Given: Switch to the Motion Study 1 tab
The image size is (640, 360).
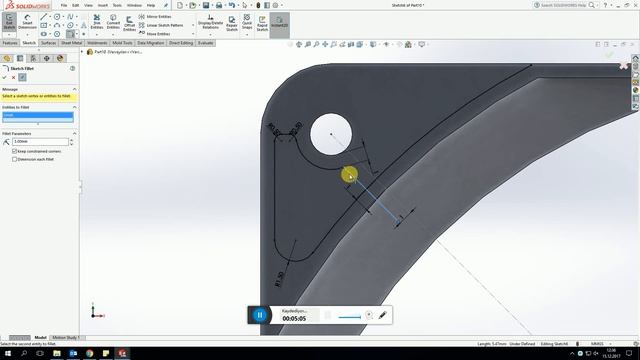Looking at the screenshot, I should 66,338.
